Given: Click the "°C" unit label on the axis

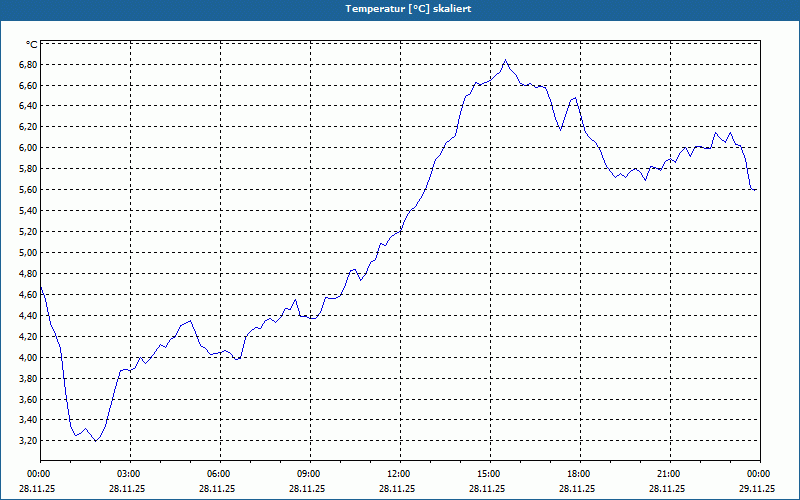Looking at the screenshot, I should [32, 45].
